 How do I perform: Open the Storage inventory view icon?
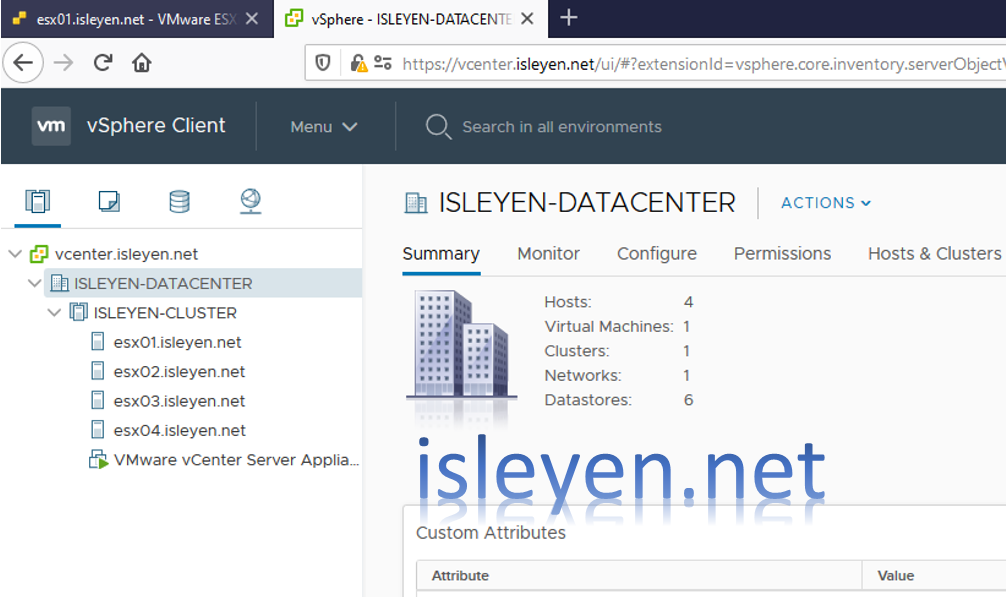(179, 201)
